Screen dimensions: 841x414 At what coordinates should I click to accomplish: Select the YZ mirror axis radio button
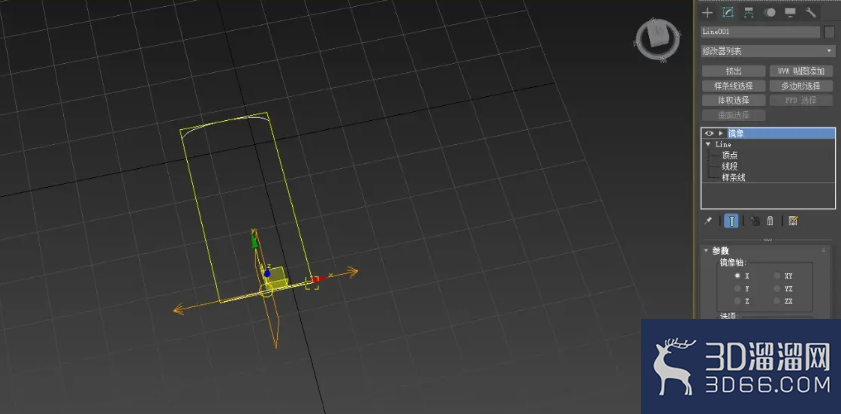click(x=777, y=289)
